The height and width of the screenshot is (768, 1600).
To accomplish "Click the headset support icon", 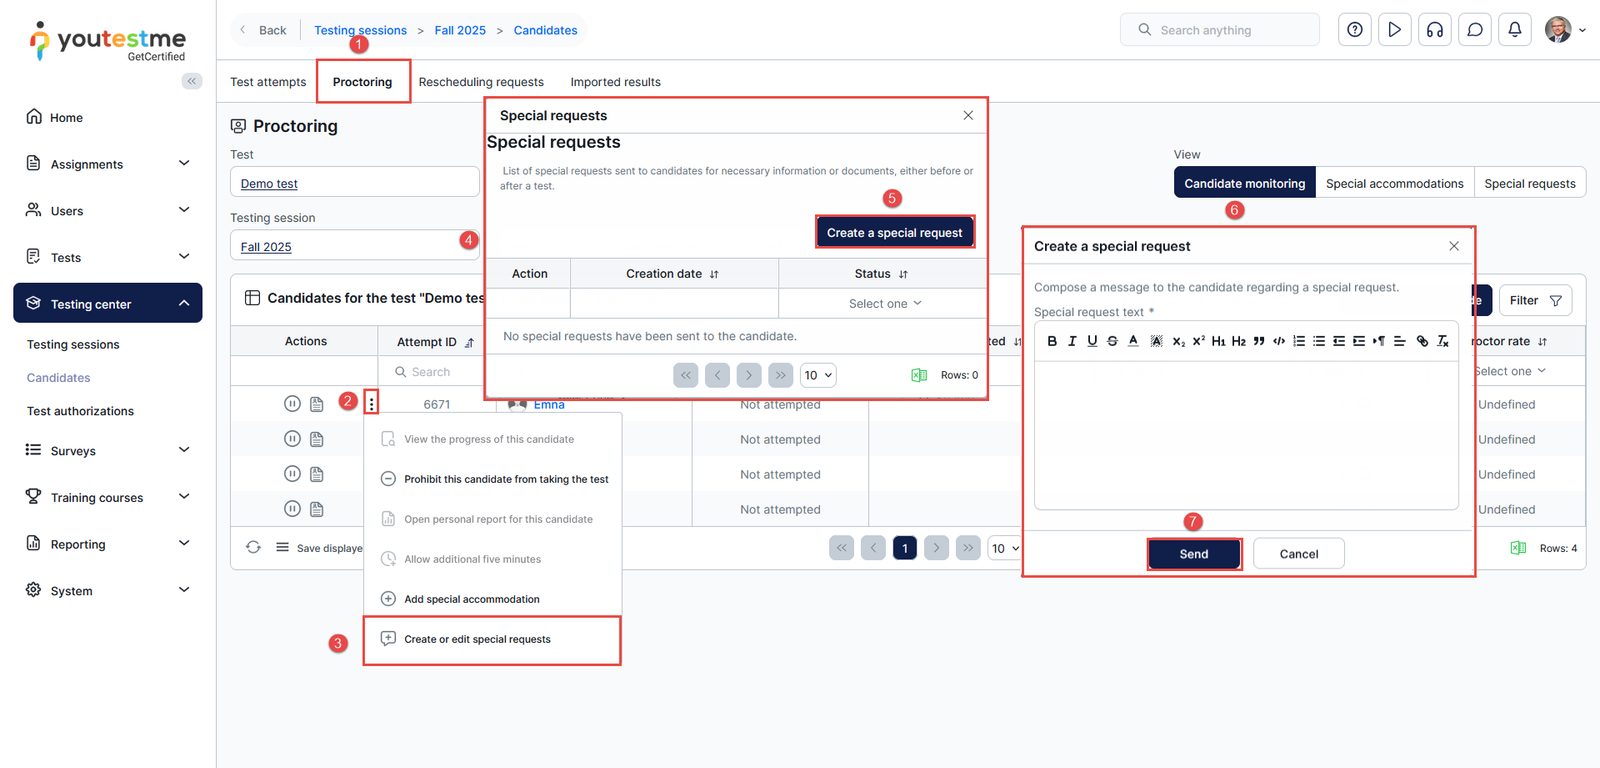I will [x=1434, y=30].
